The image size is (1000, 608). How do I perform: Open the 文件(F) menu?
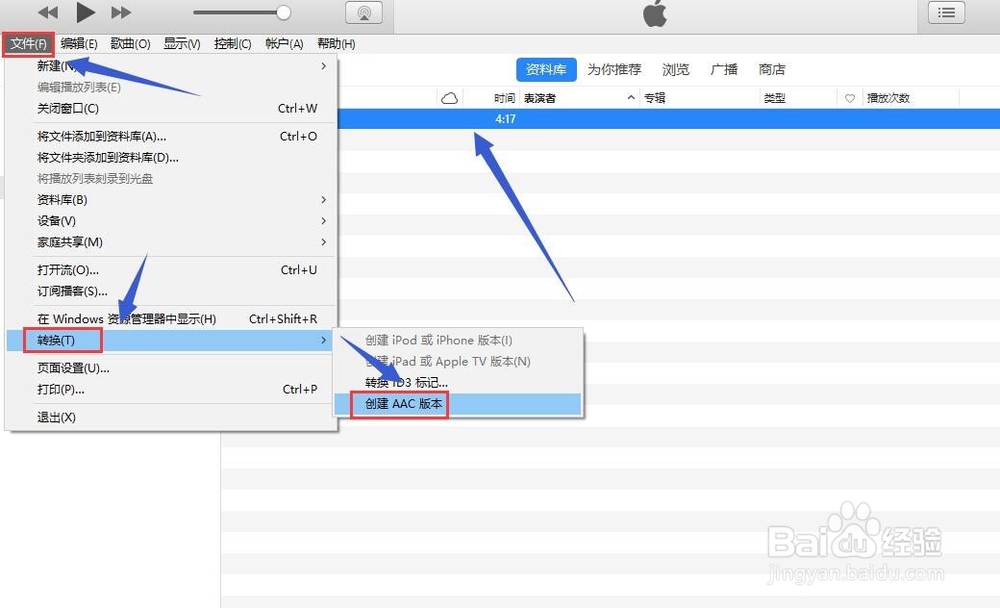(x=28, y=44)
